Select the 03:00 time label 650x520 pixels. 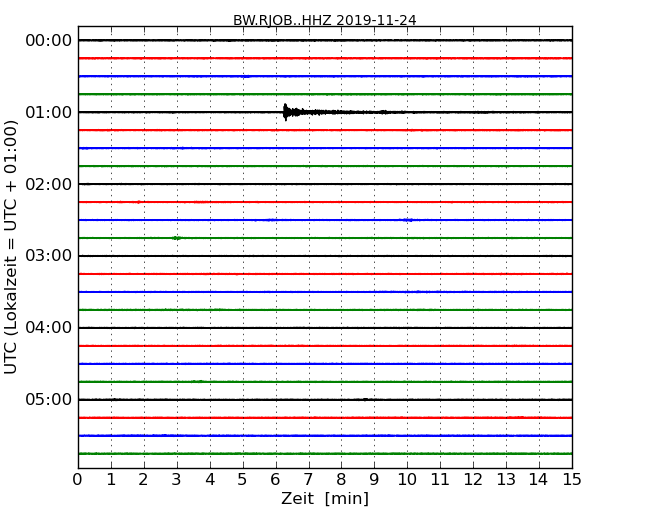(x=49, y=256)
